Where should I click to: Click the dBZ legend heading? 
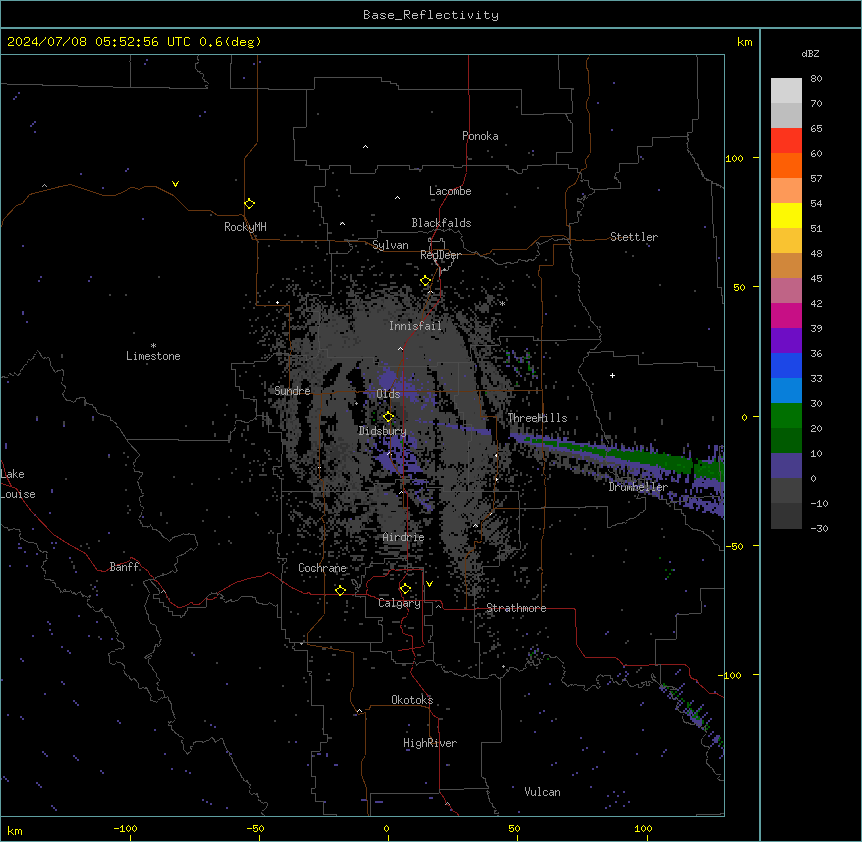click(810, 53)
